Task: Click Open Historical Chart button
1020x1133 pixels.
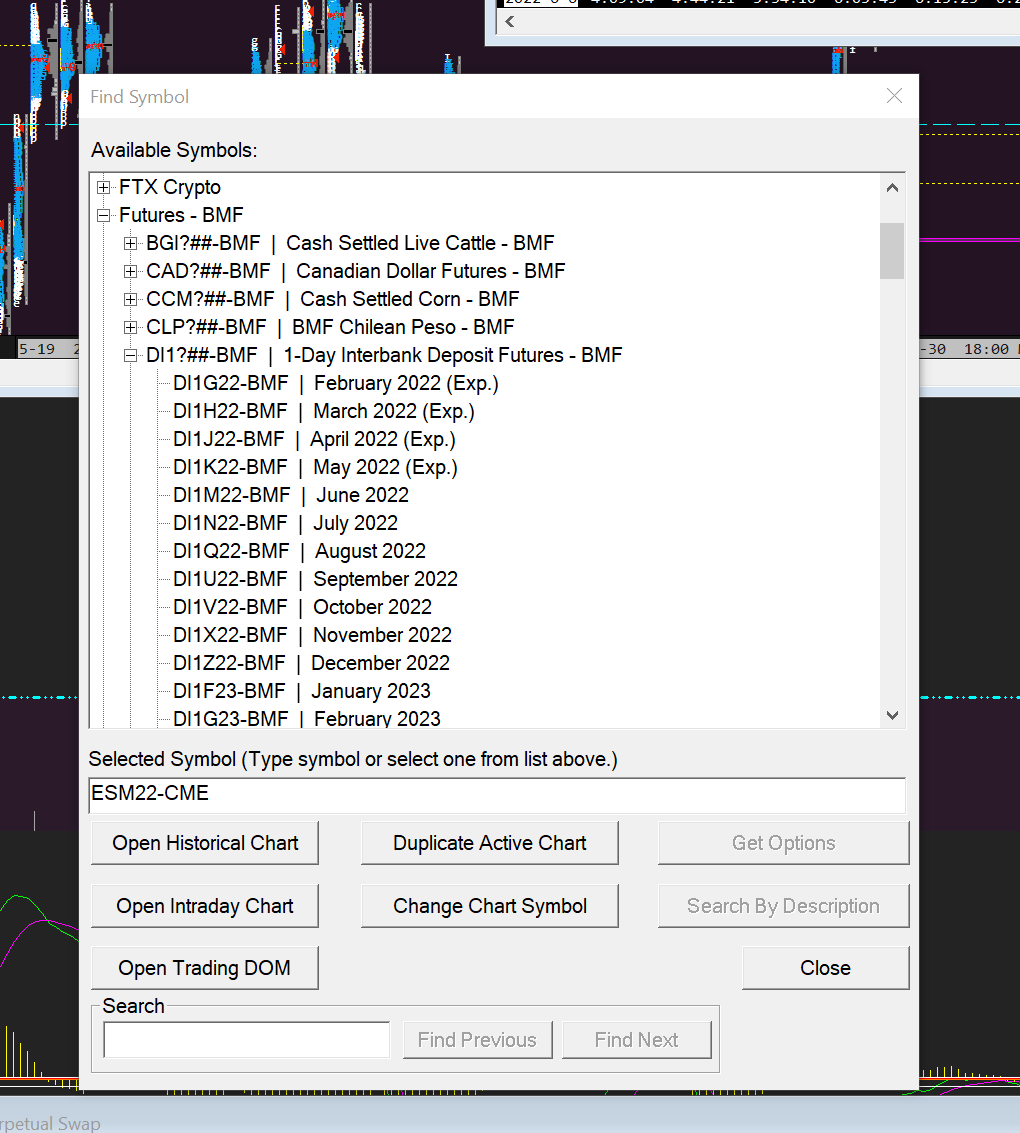Action: click(x=205, y=843)
